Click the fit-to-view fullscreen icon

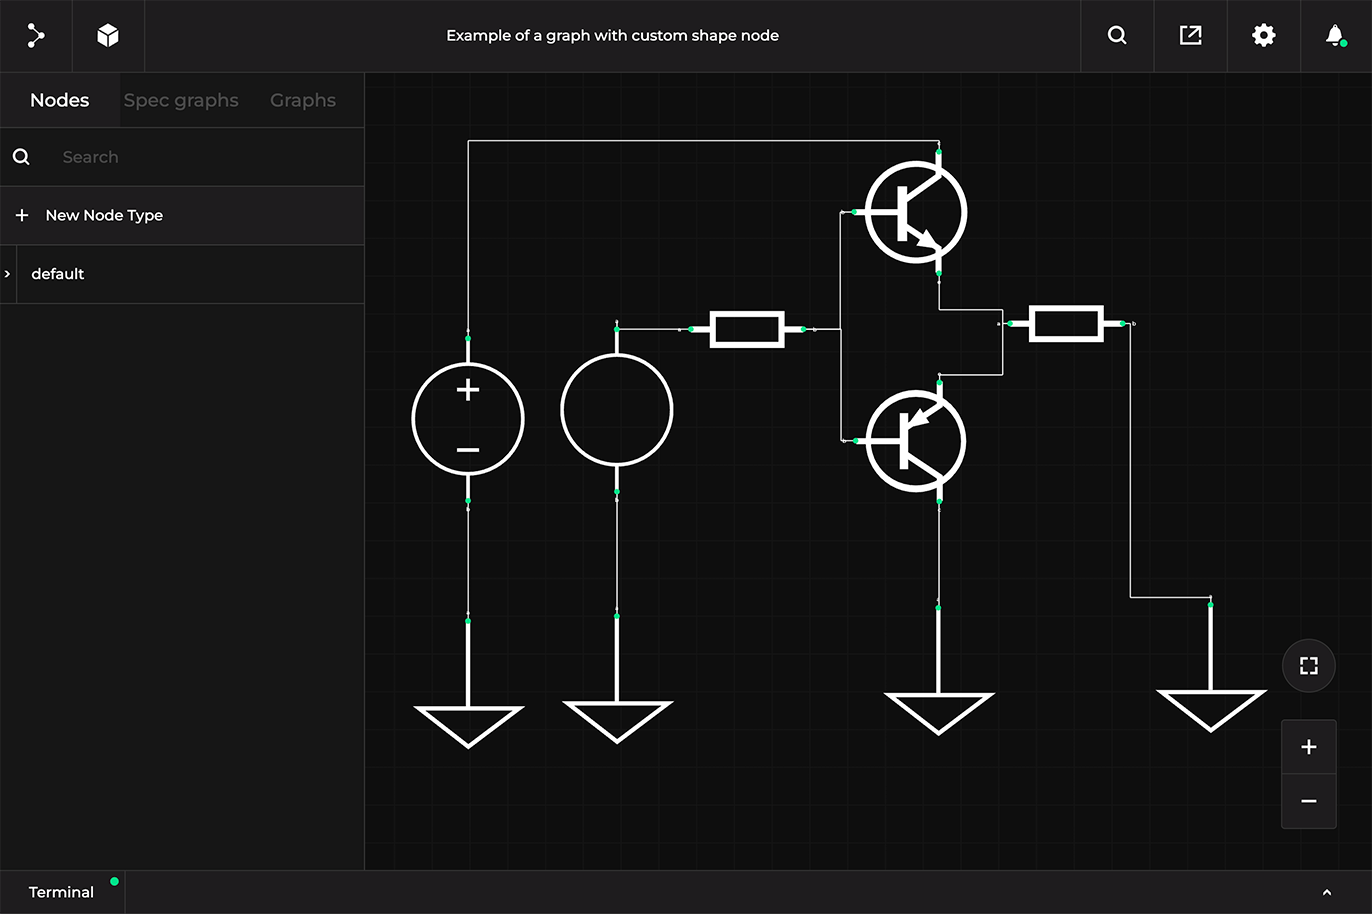(x=1308, y=665)
